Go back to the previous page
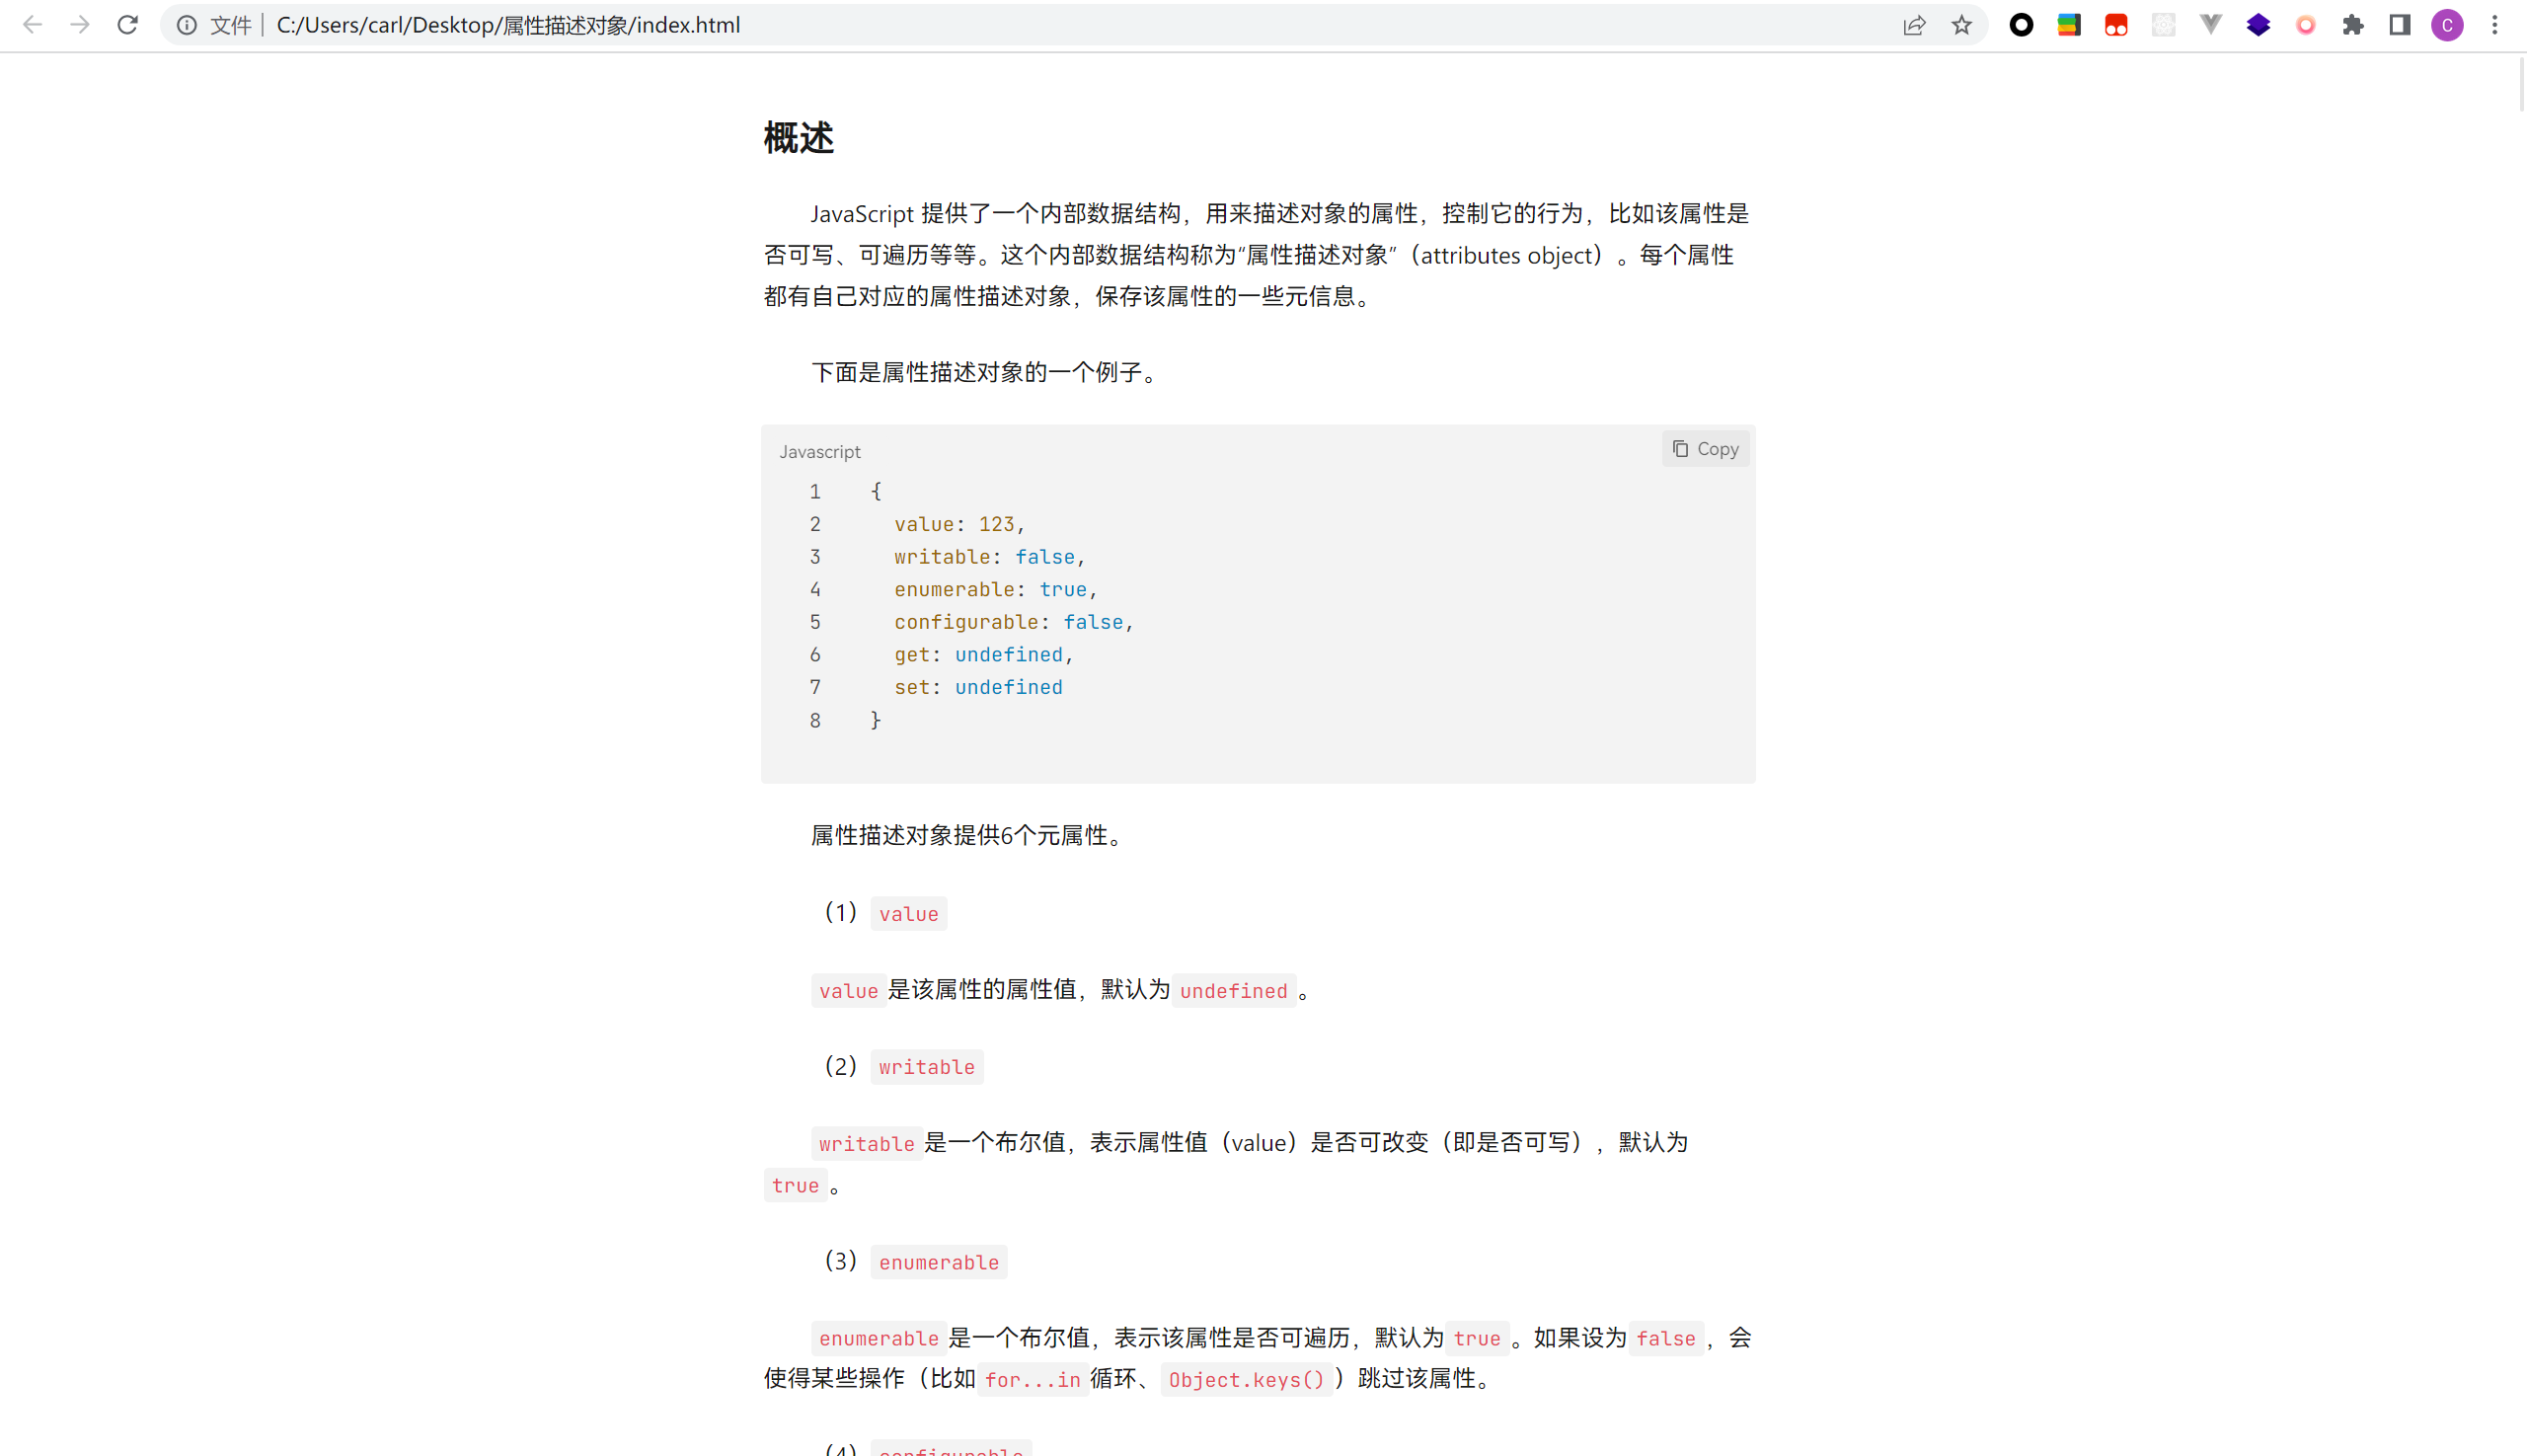 point(32,25)
